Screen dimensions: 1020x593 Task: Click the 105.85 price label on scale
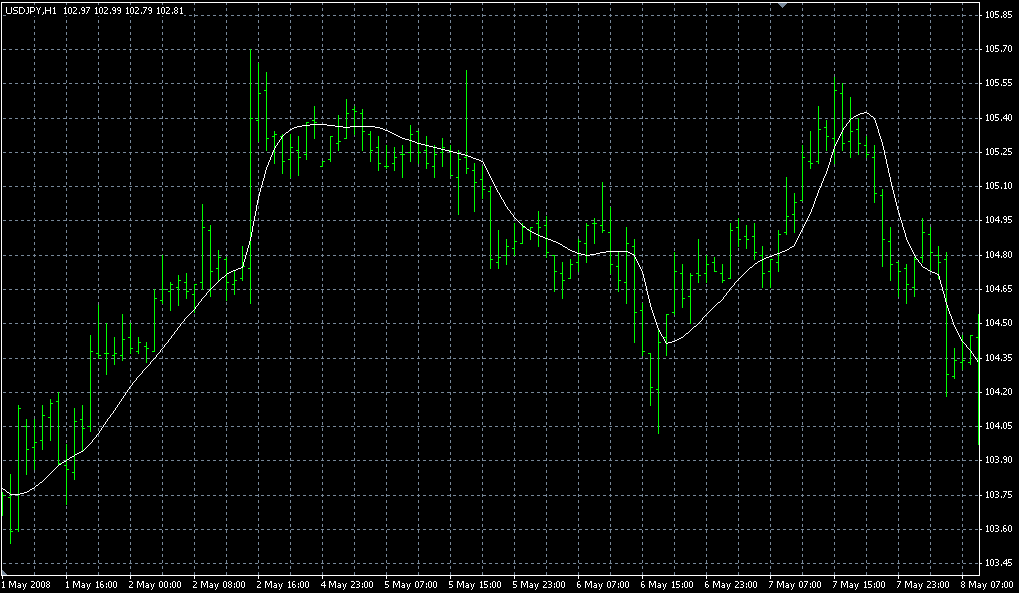(999, 15)
